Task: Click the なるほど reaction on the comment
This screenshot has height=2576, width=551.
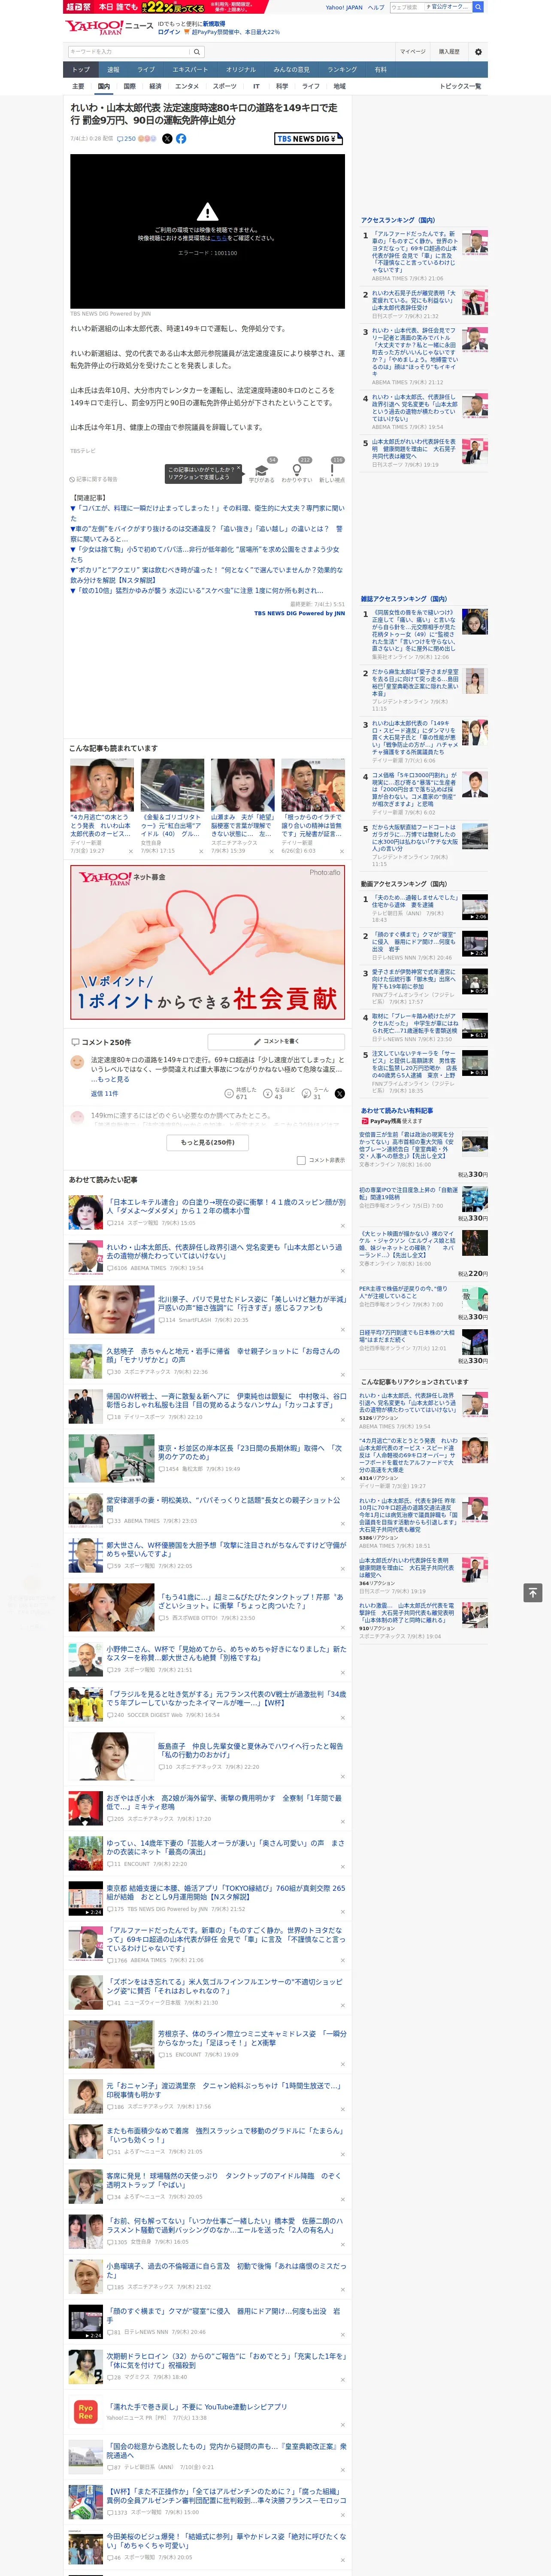Action: click(x=279, y=1094)
